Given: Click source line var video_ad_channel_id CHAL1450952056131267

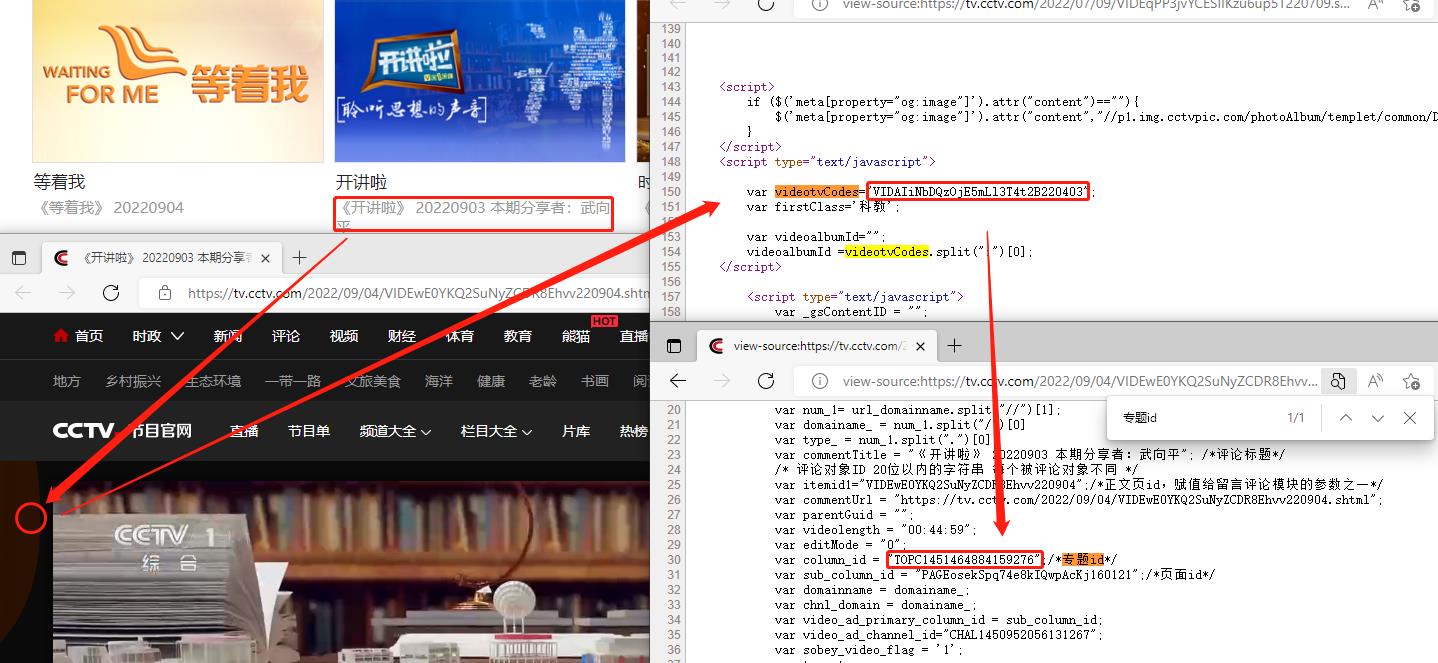Looking at the screenshot, I should point(938,635).
